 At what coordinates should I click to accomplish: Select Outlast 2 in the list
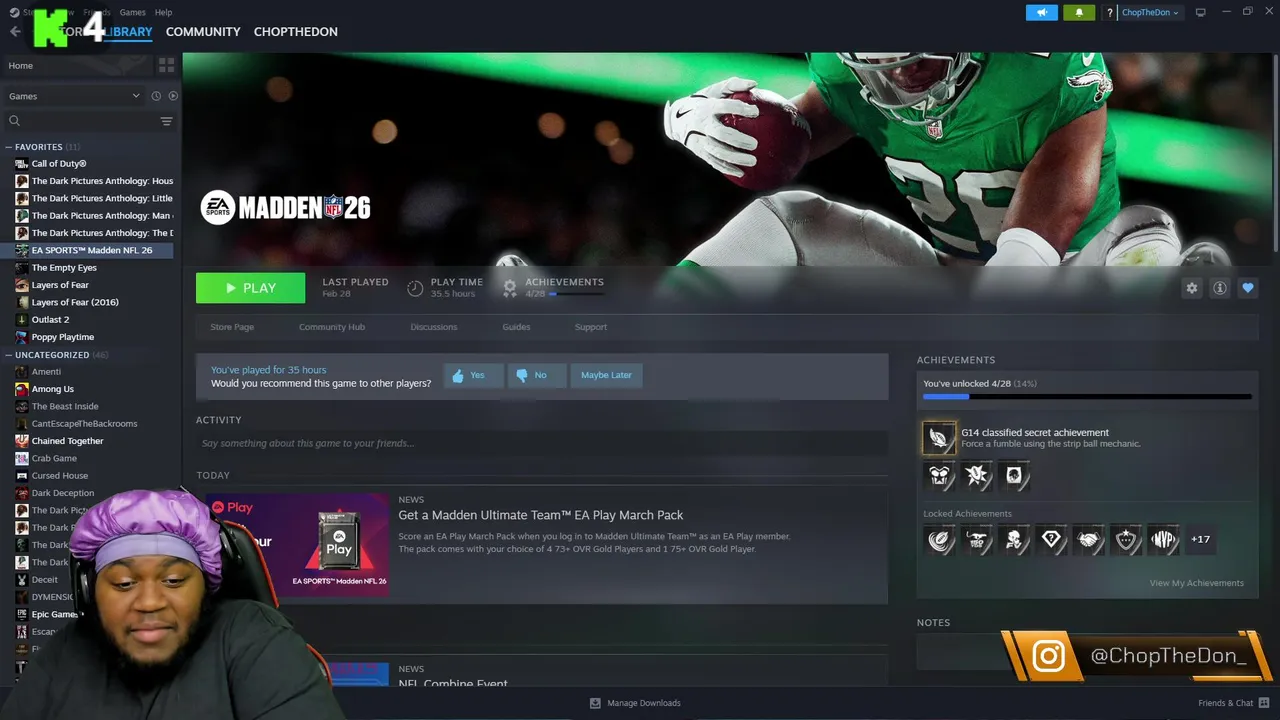point(50,320)
